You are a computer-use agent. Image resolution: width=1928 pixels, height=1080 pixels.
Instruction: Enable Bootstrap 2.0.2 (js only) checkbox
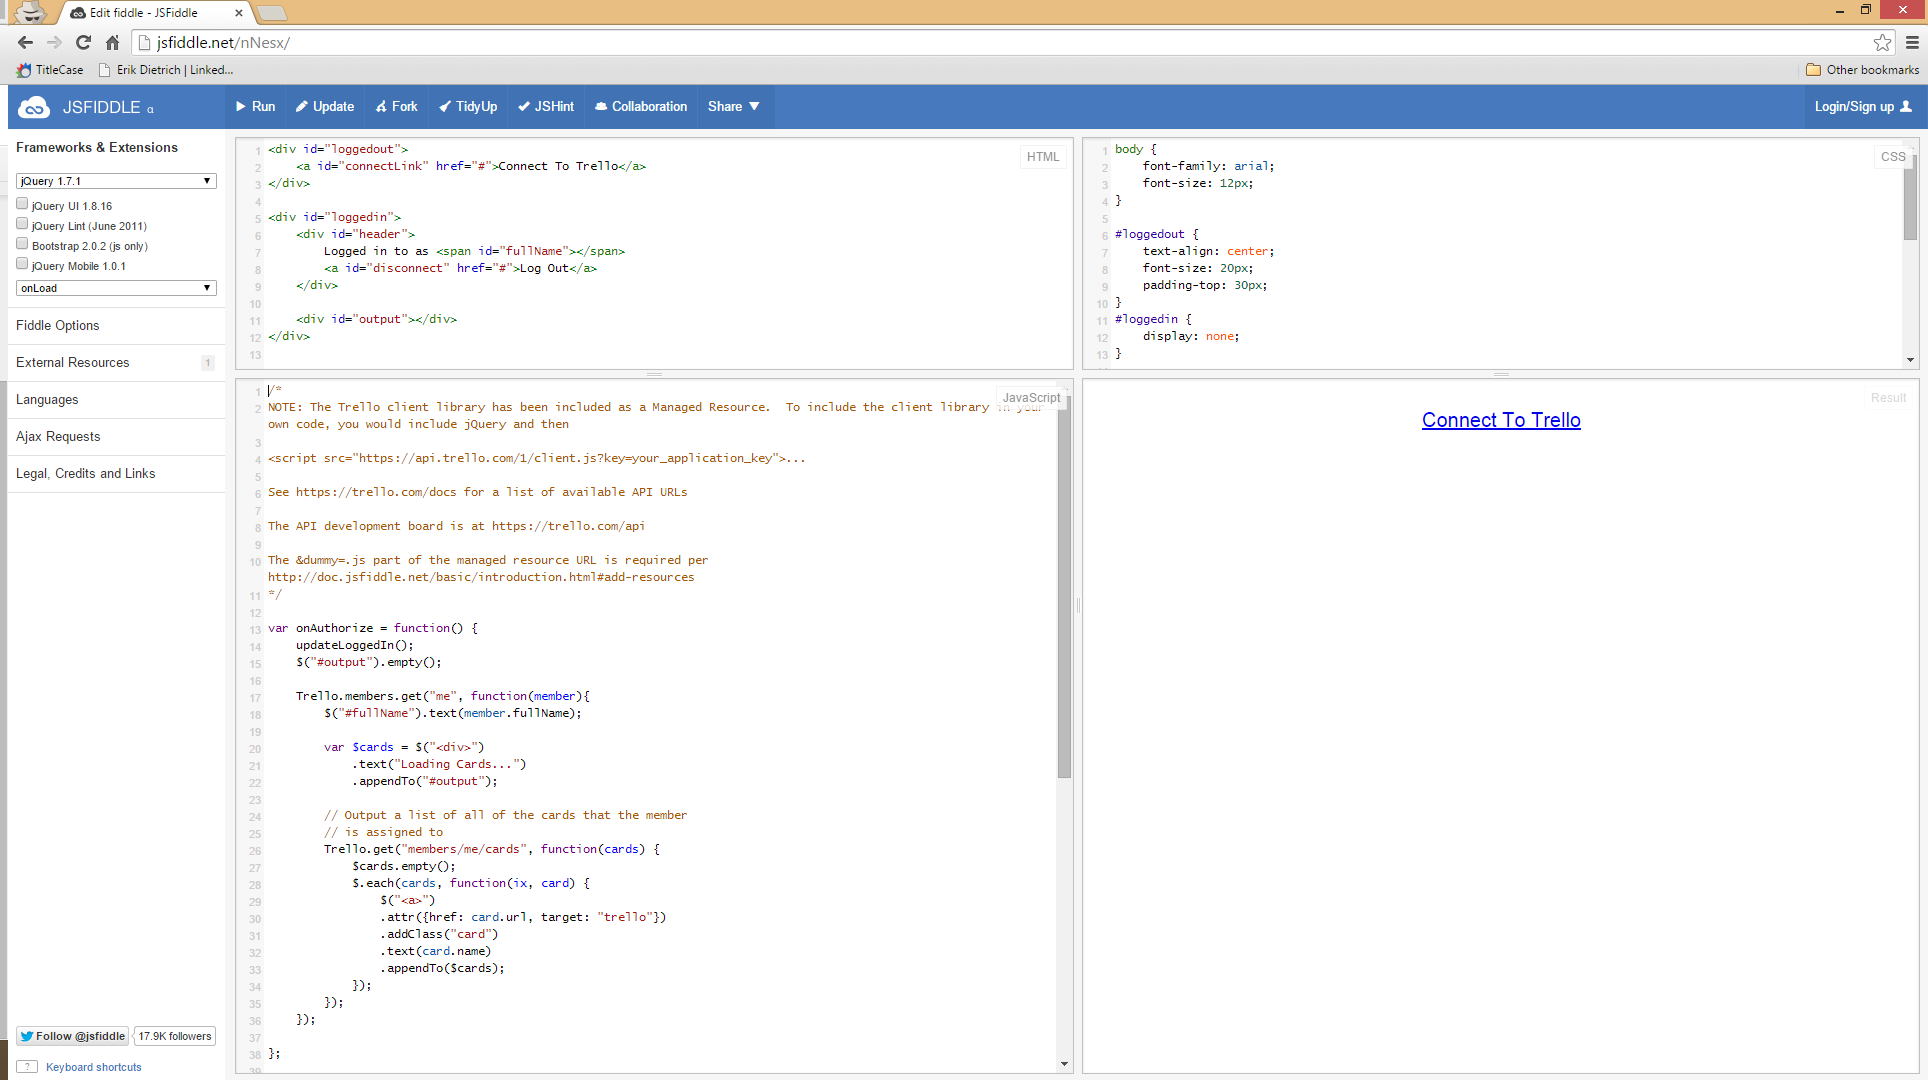pyautogui.click(x=22, y=244)
